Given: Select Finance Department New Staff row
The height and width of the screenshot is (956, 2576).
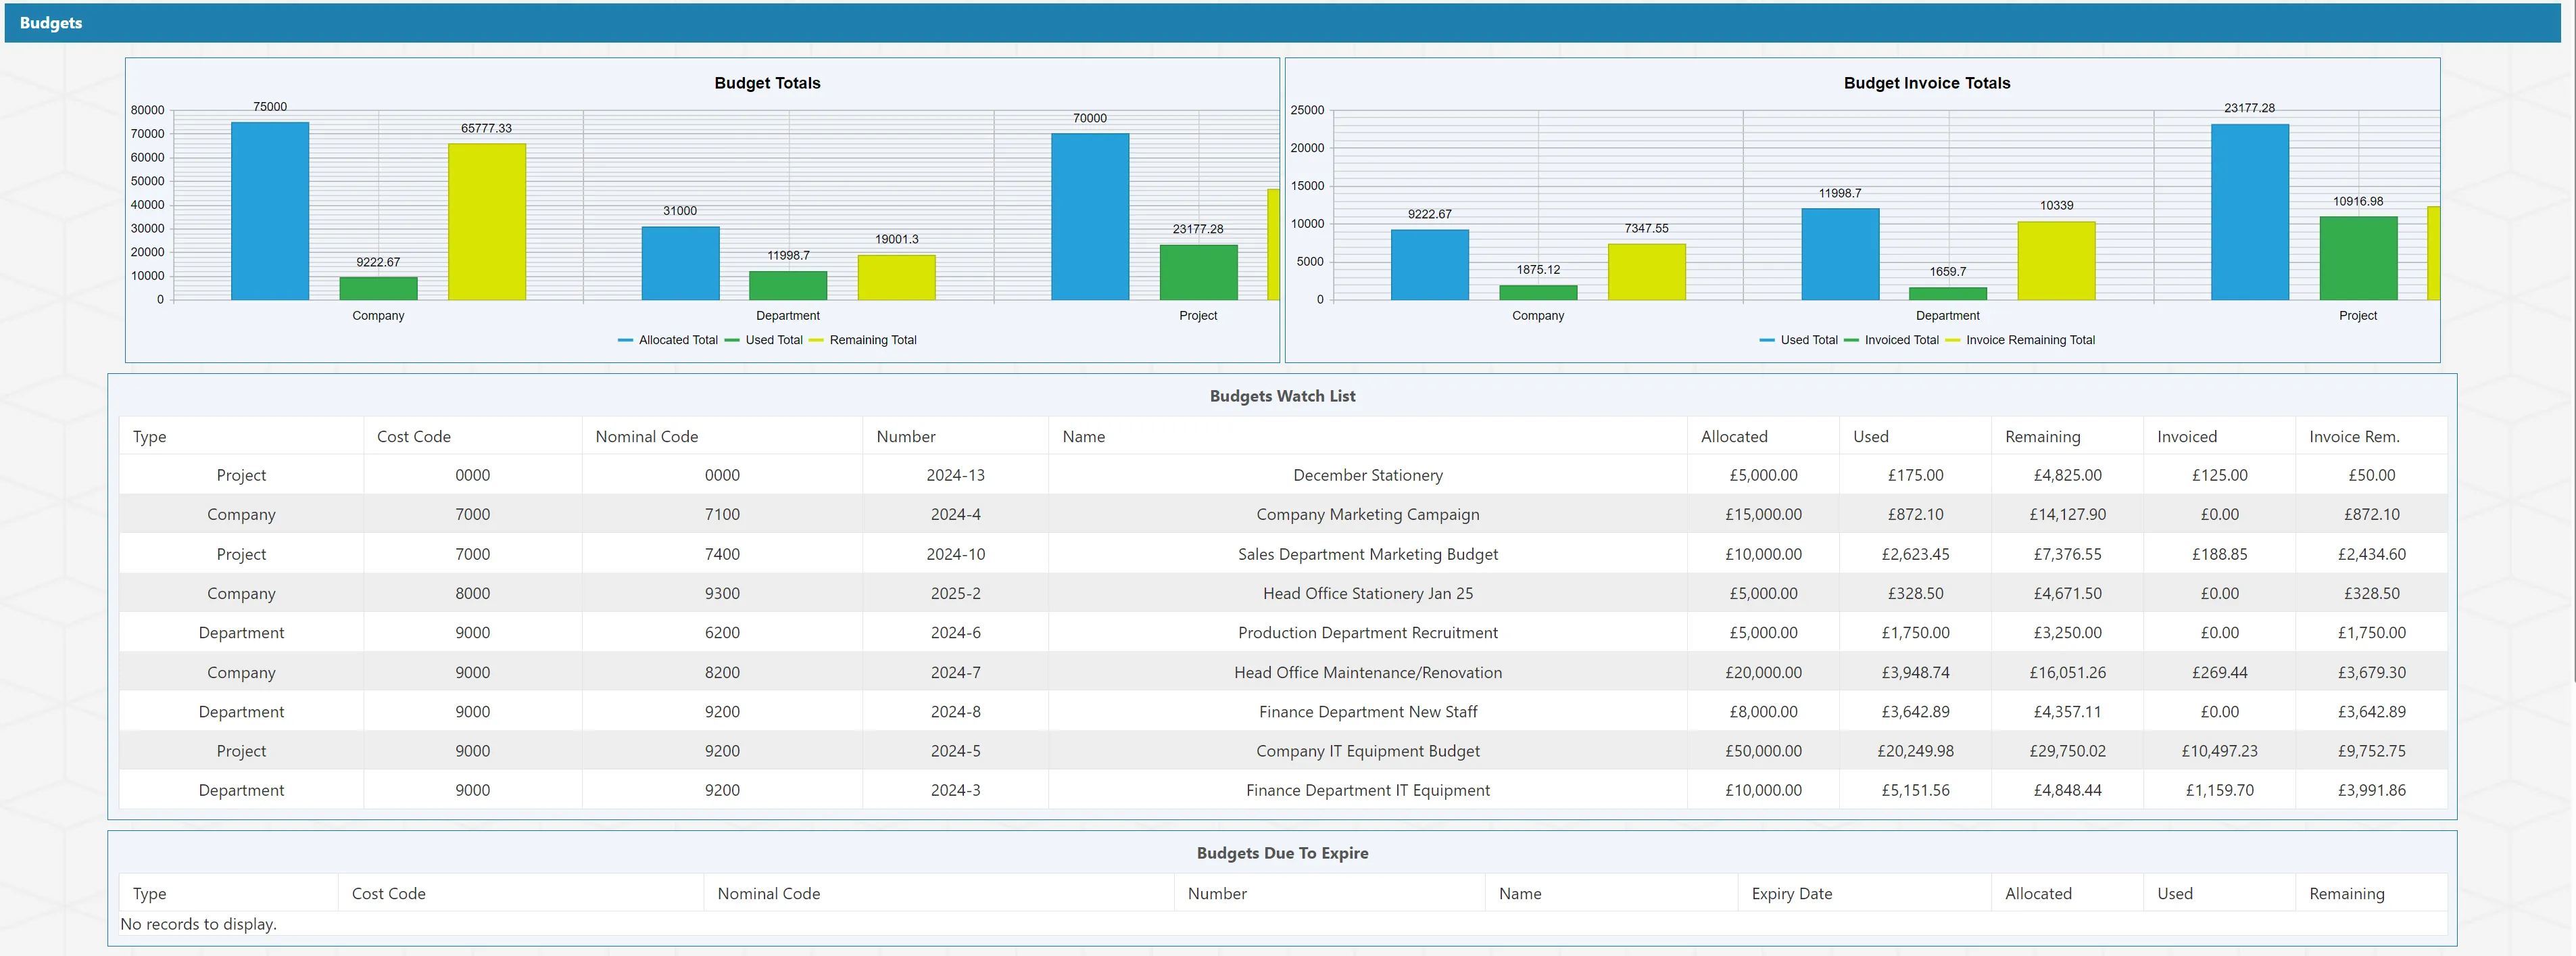Looking at the screenshot, I should [1283, 712].
